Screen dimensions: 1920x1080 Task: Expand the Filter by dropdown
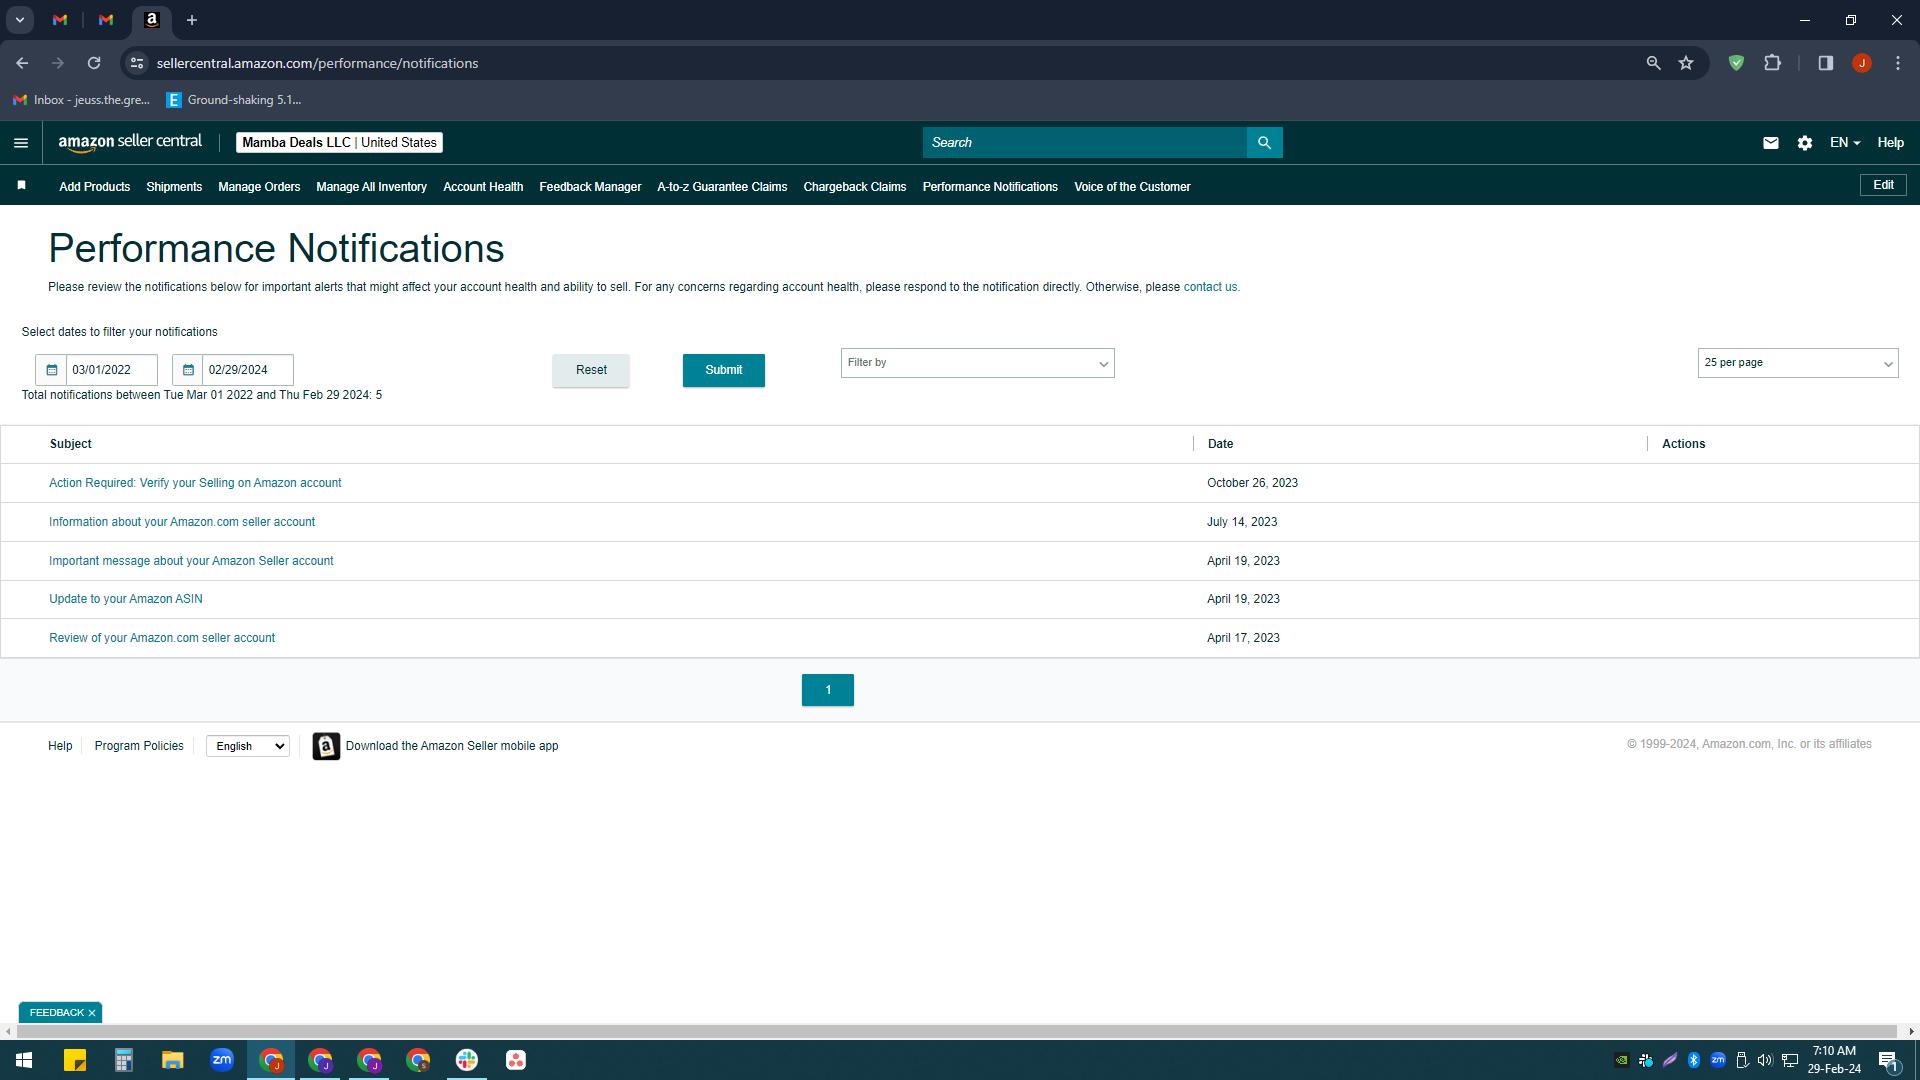[x=977, y=363]
